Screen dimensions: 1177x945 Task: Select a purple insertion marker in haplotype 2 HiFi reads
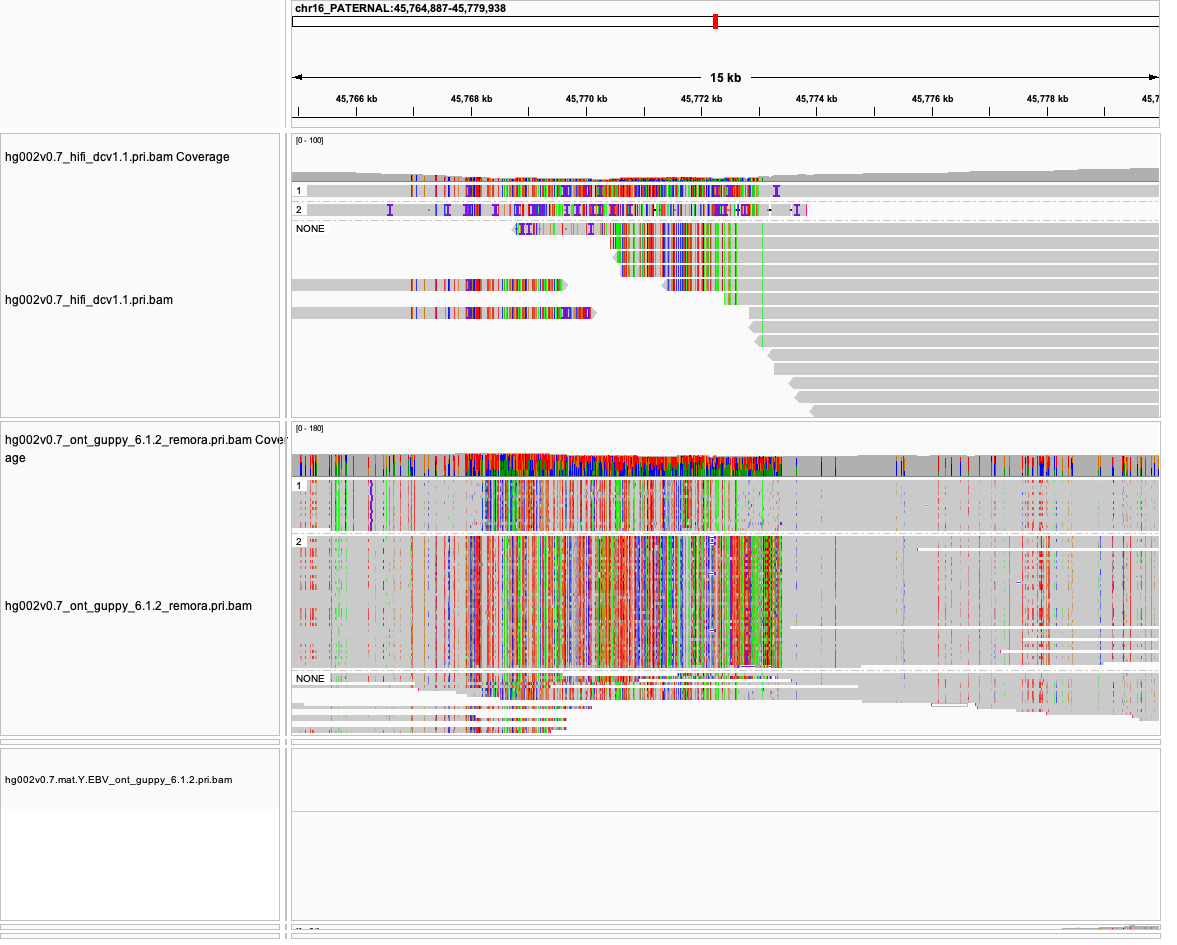(x=388, y=208)
